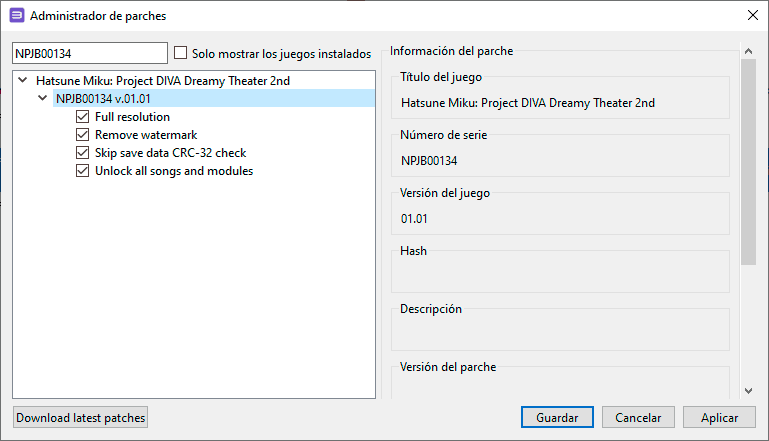
Task: Select the NPJB00134 v.01.01 tree row
Action: pyautogui.click(x=214, y=98)
